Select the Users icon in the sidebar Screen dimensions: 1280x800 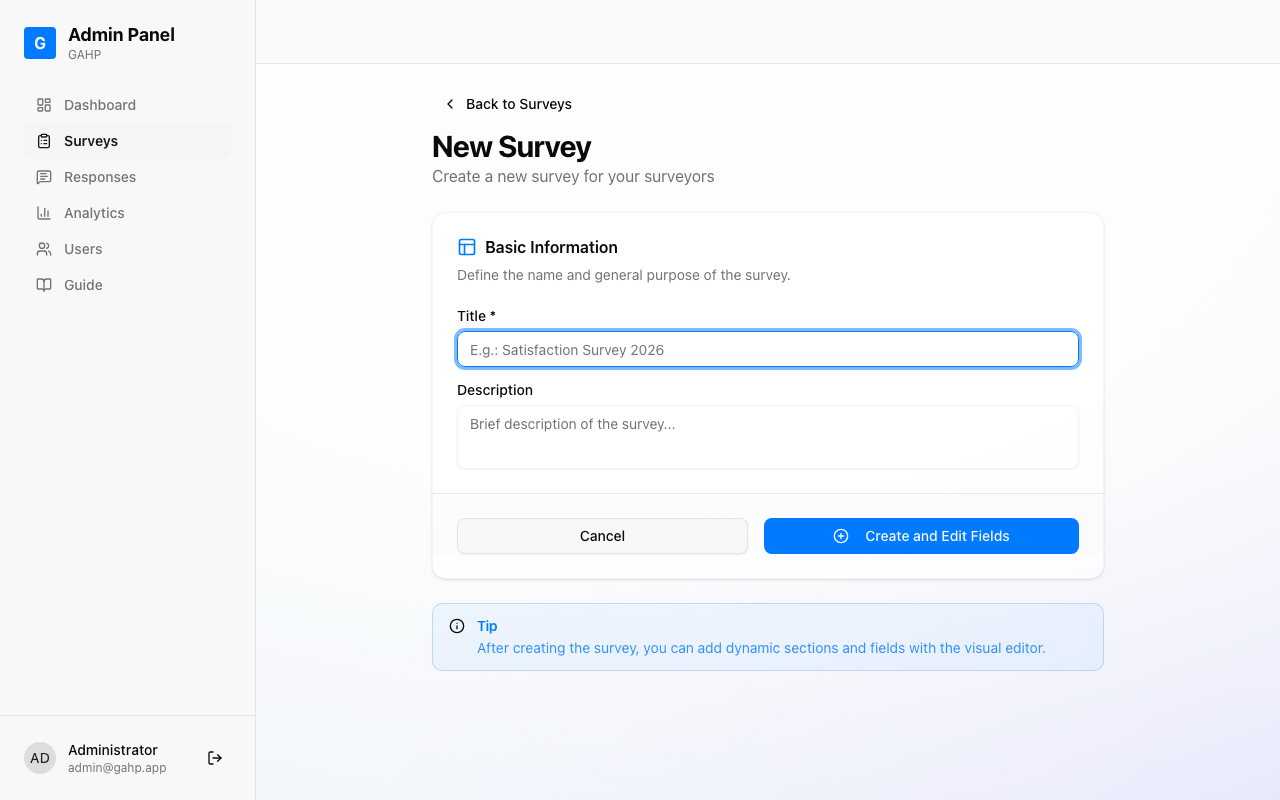tap(42, 249)
